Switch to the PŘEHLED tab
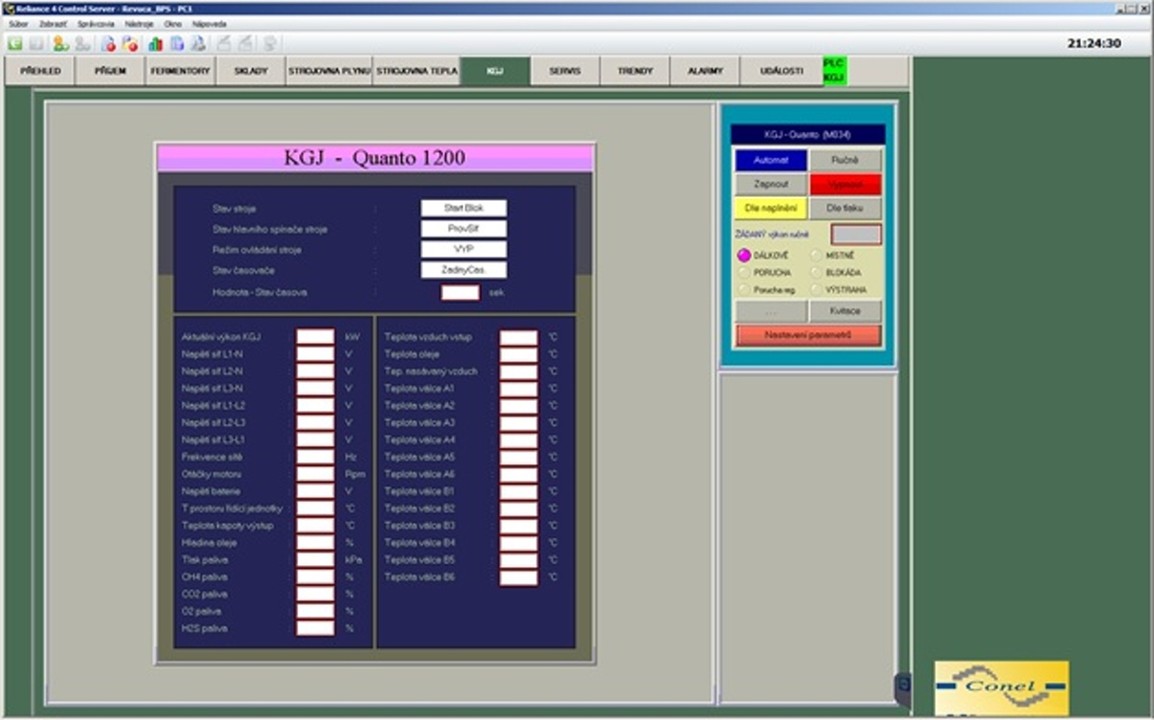Viewport: 1154px width, 720px height. tap(40, 71)
